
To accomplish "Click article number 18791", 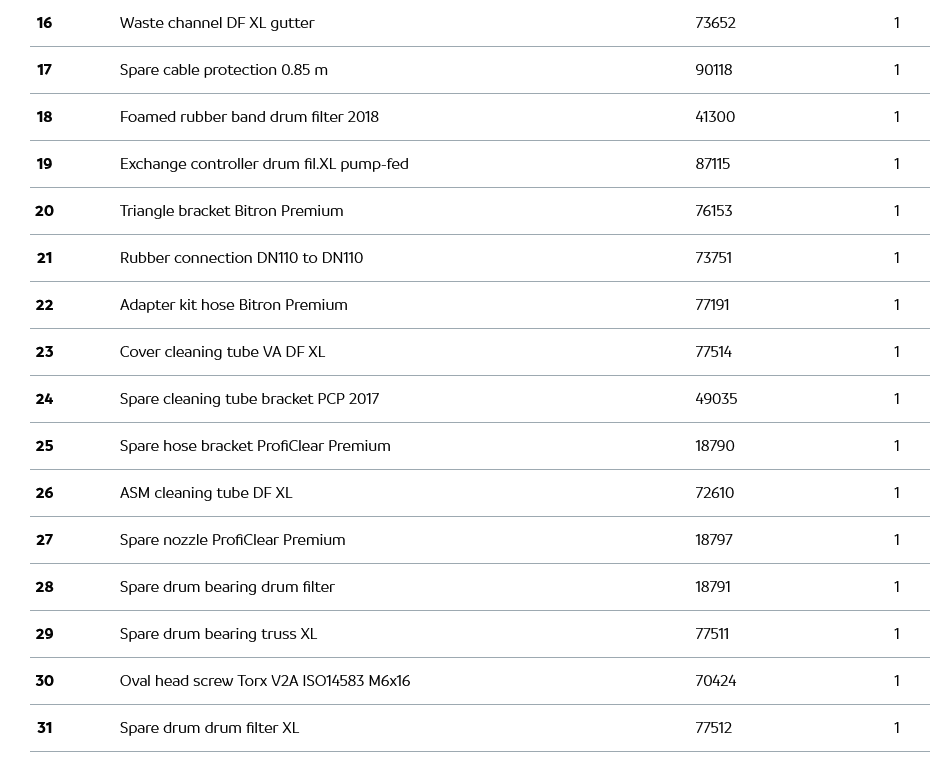I will tap(713, 587).
